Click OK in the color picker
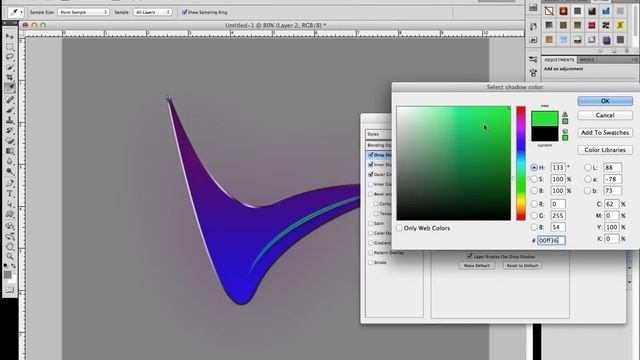This screenshot has width=640, height=360. [x=605, y=101]
